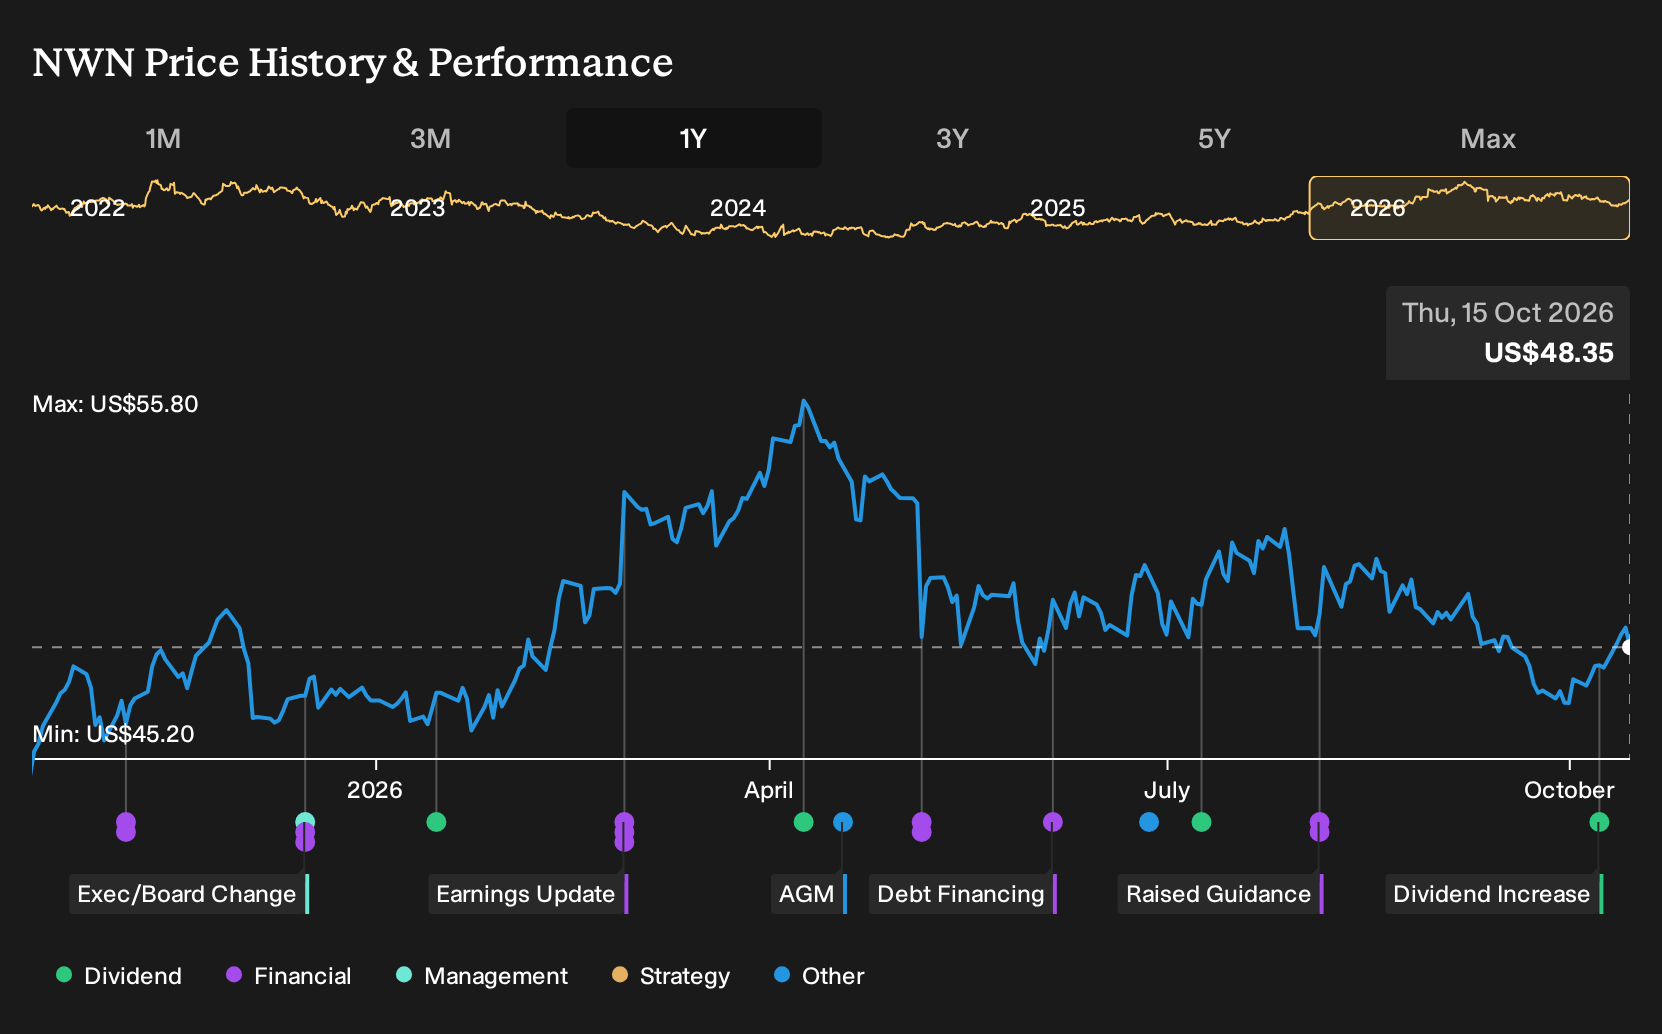Toggle the Management legend filter

[x=482, y=976]
